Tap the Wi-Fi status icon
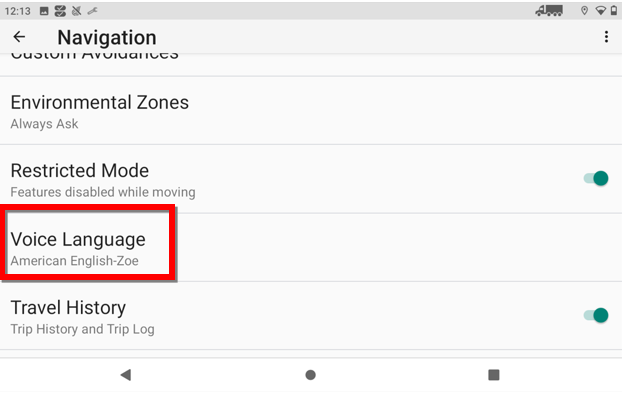The height and width of the screenshot is (395, 623). (600, 11)
